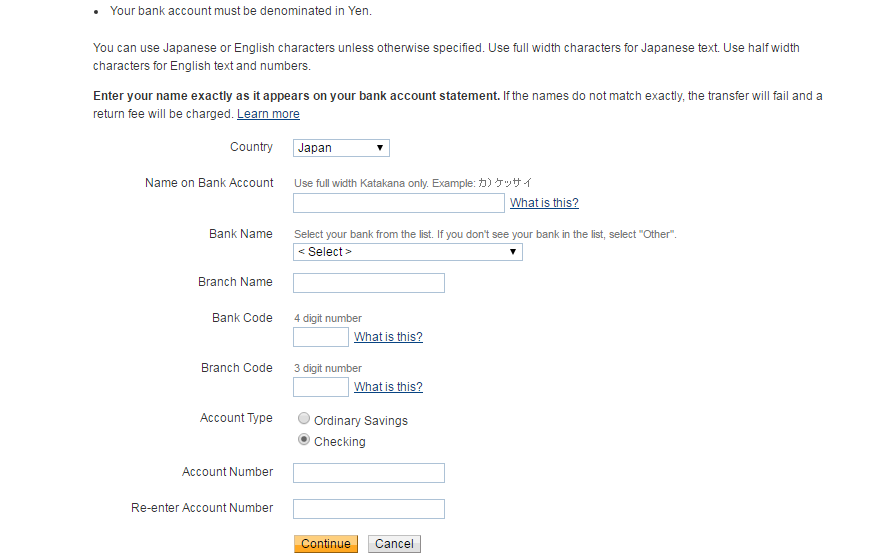Select the Ordinary Savings radio button
This screenshot has height=555, width=885.
304,419
